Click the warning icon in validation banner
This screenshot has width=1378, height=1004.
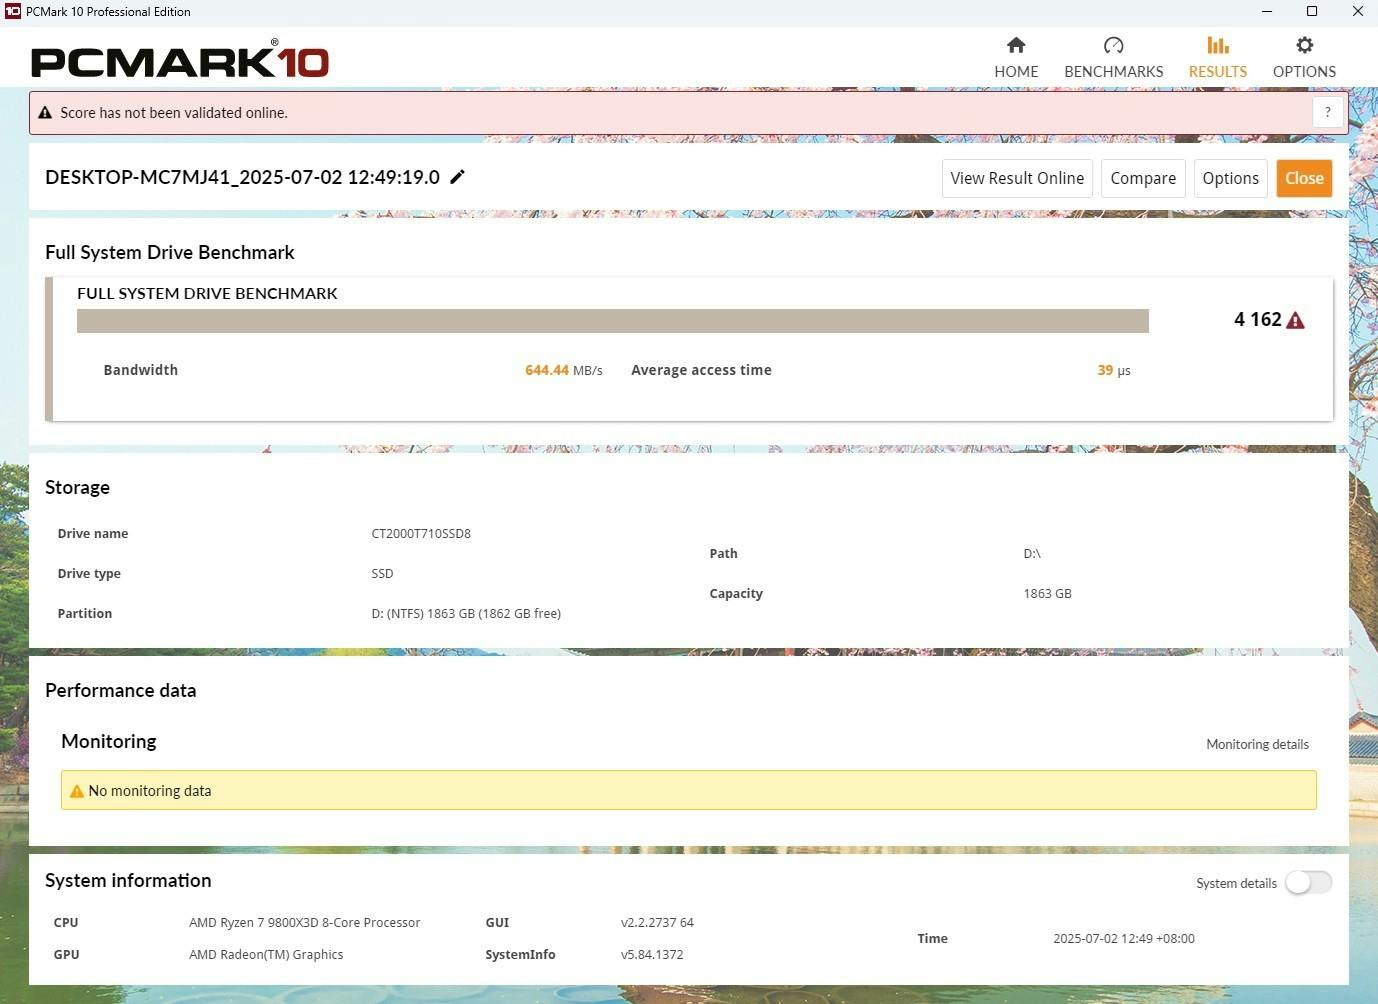pyautogui.click(x=45, y=113)
